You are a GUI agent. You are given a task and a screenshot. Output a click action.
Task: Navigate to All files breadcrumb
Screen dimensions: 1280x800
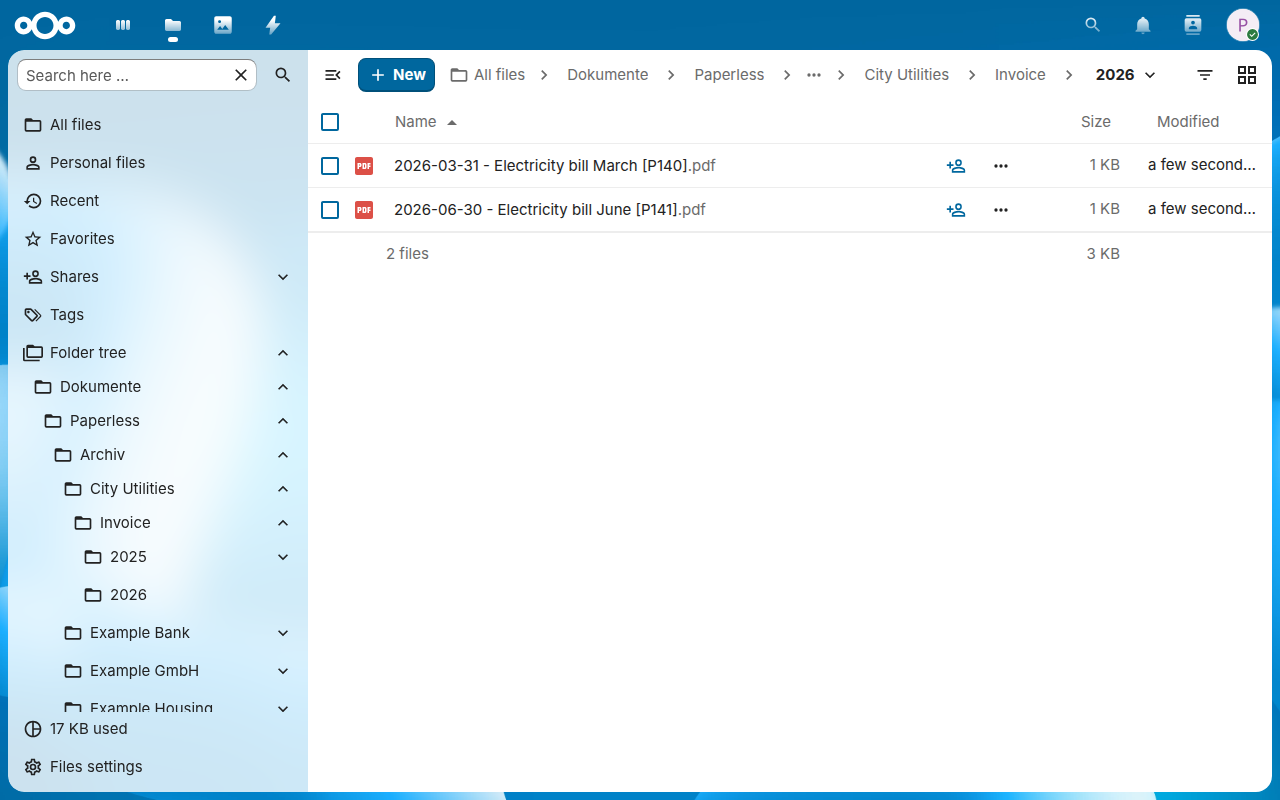coord(488,75)
